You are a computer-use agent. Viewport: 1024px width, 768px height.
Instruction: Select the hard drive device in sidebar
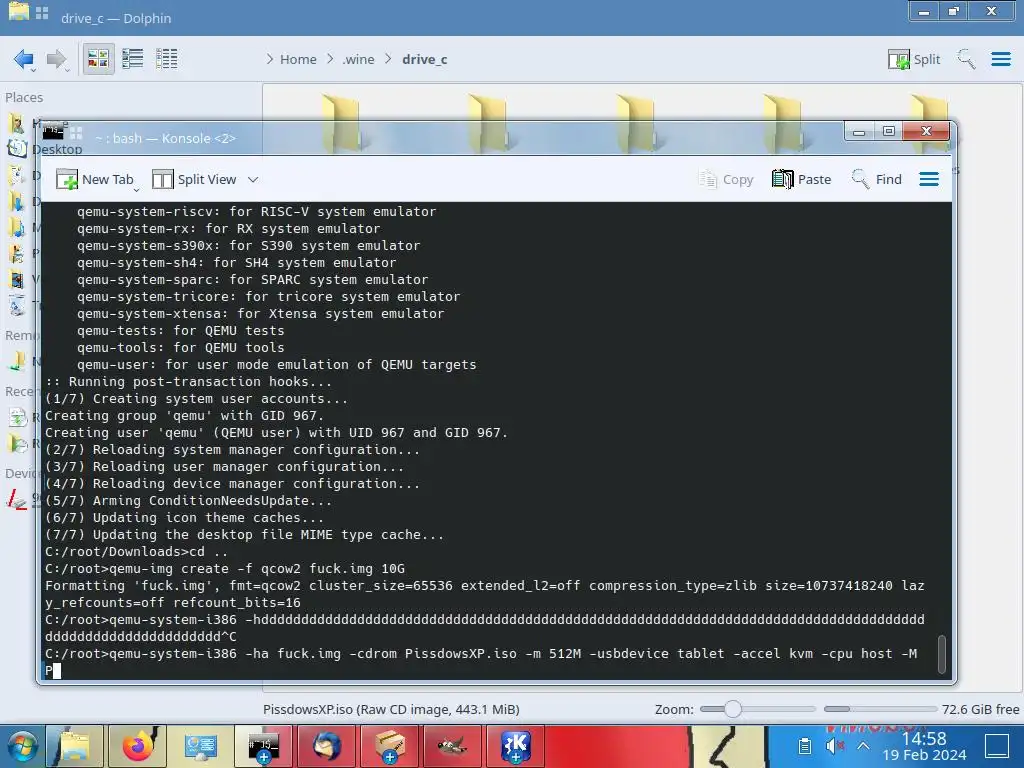point(16,500)
